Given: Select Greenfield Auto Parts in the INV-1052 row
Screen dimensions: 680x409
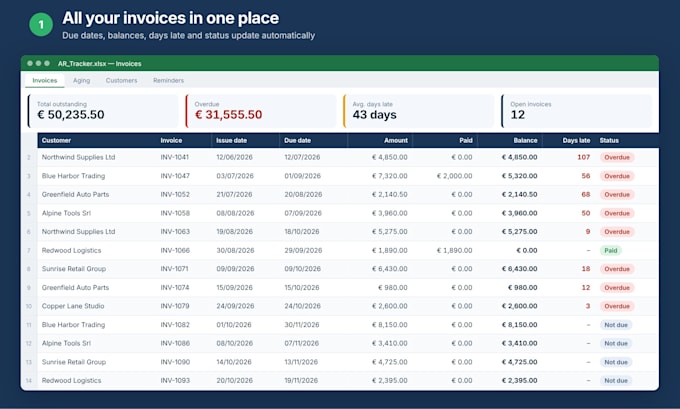Looking at the screenshot, I should pyautogui.click(x=75, y=194).
